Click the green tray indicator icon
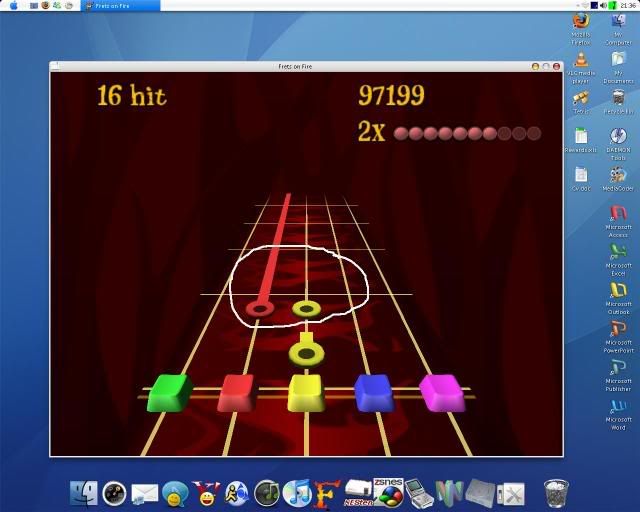This screenshot has height=512, width=640. coord(613,6)
